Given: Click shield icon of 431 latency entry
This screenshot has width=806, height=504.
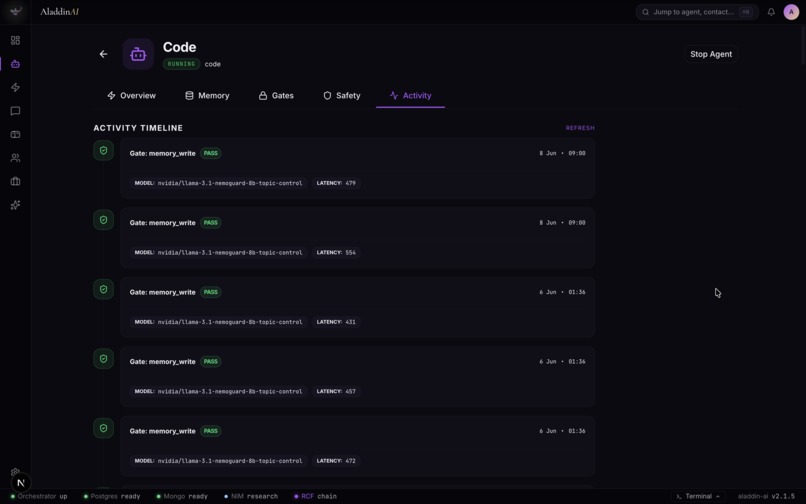Looking at the screenshot, I should [103, 290].
